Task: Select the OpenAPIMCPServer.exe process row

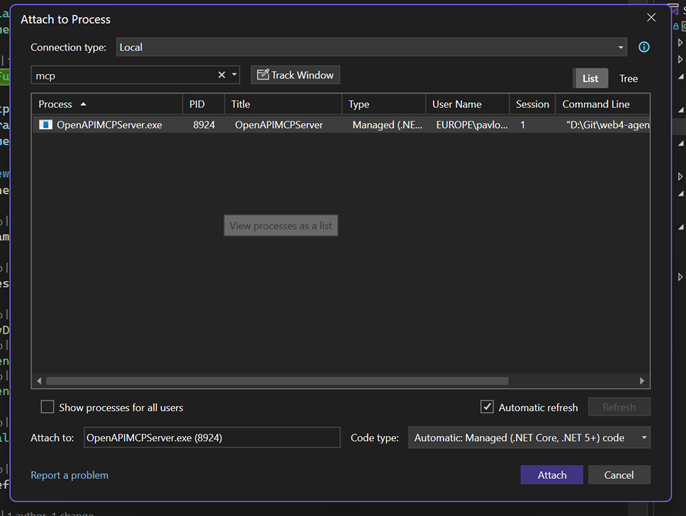Action: [x=341, y=125]
